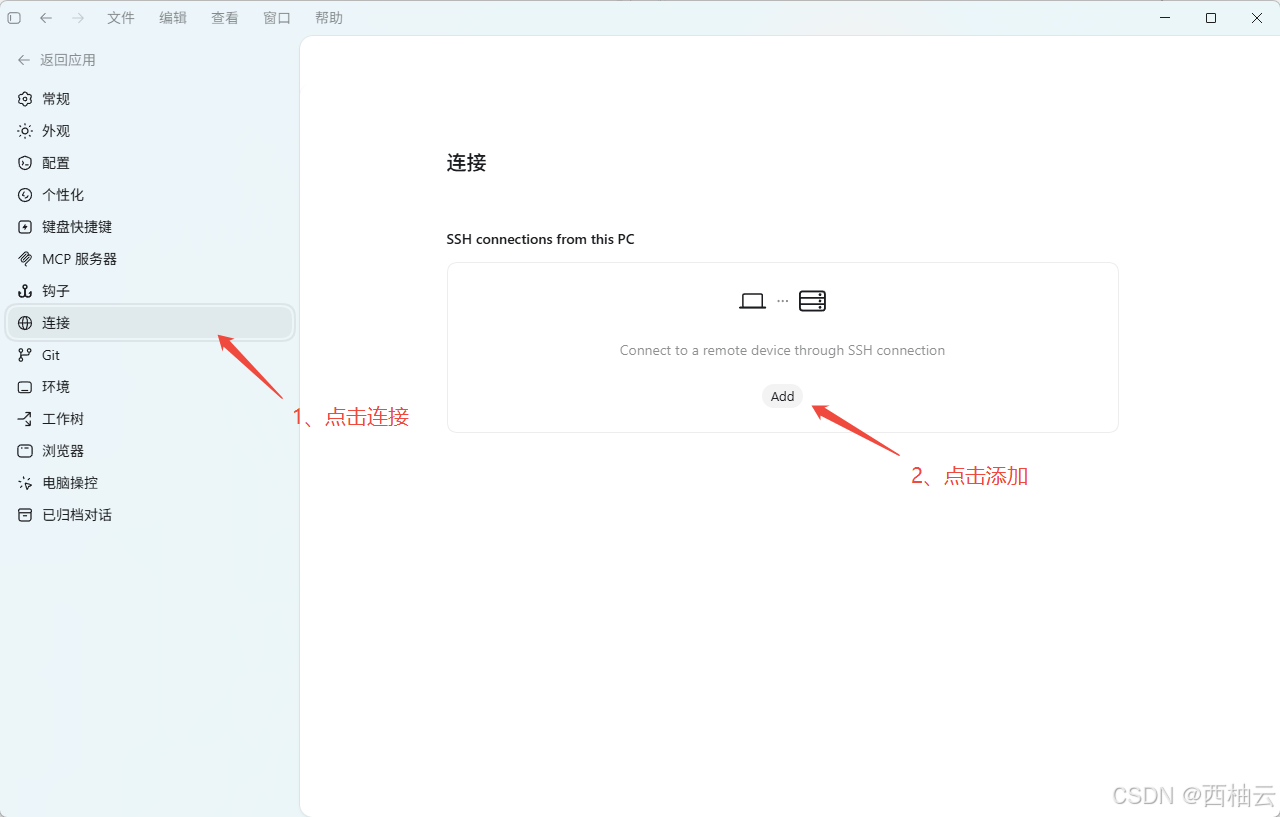
Task: Click the laptop icon in SSH card
Action: coord(752,301)
